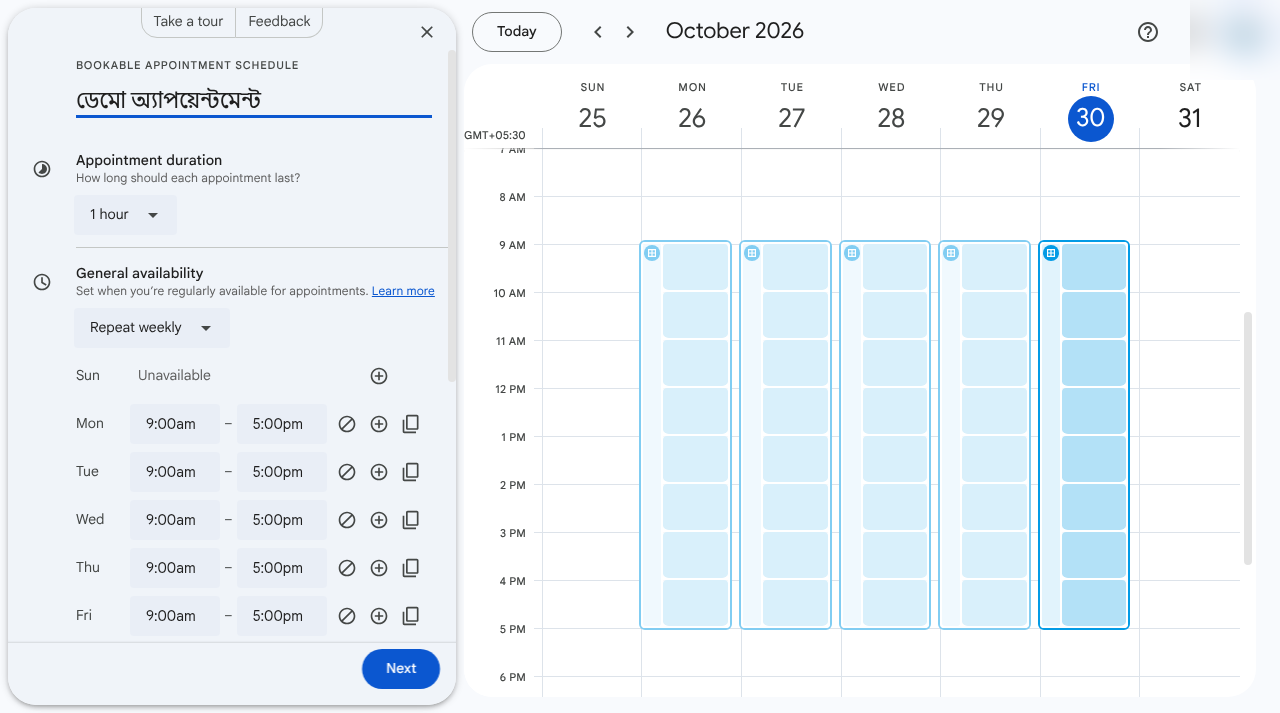Click Wednesday's appointment grid icon in calendar
This screenshot has height=713, width=1280.
pos(852,253)
